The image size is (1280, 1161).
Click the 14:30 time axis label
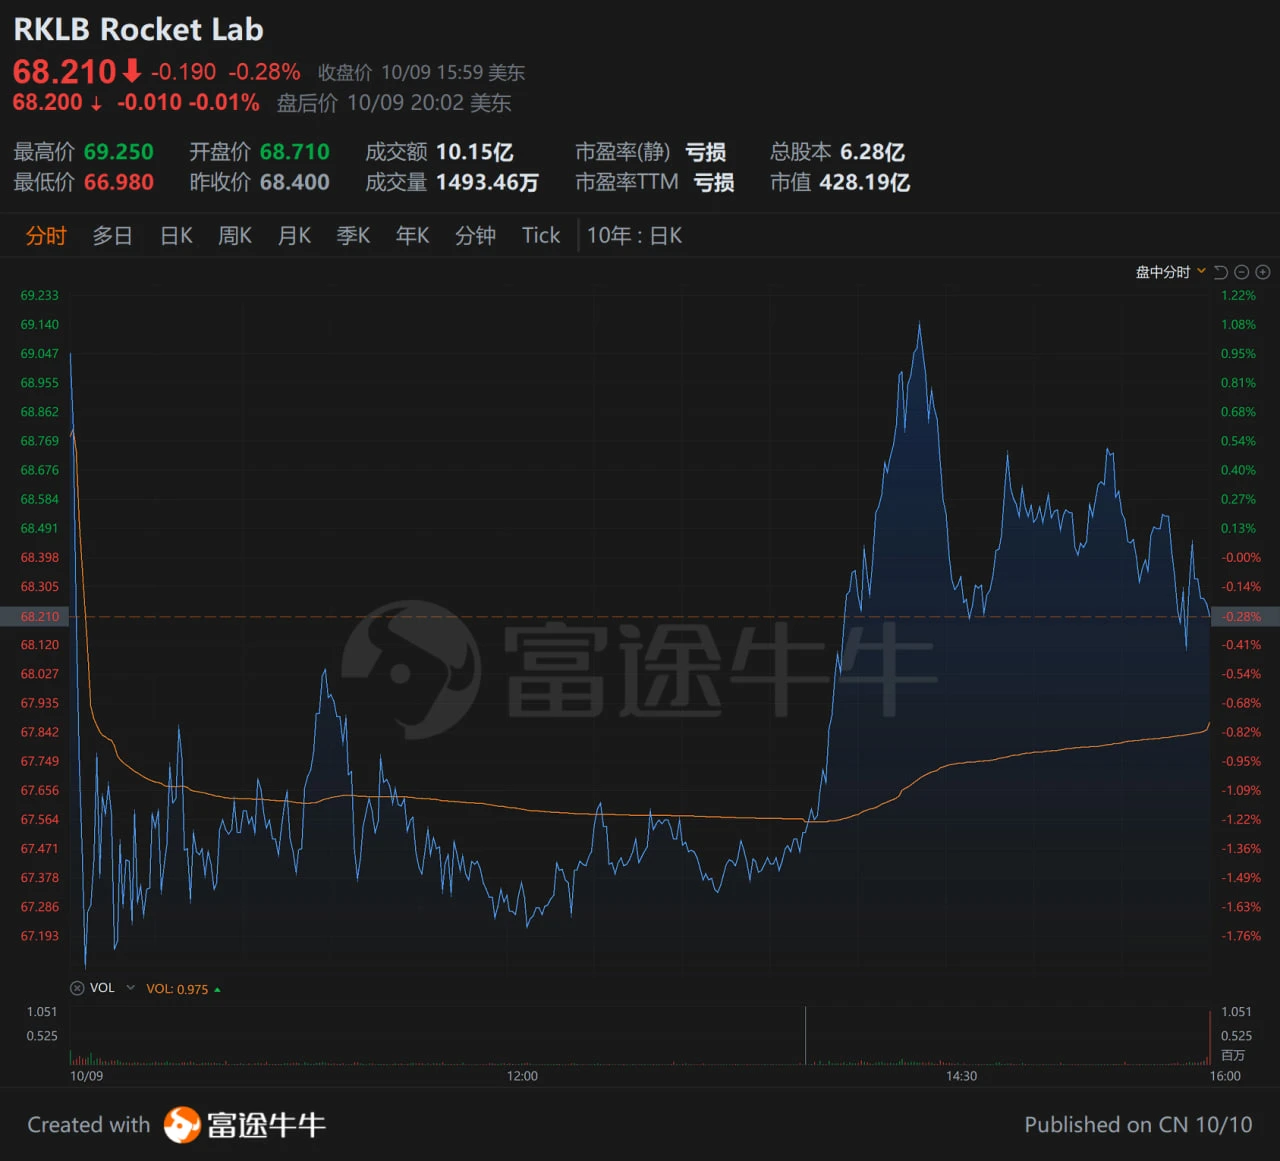coord(961,1076)
